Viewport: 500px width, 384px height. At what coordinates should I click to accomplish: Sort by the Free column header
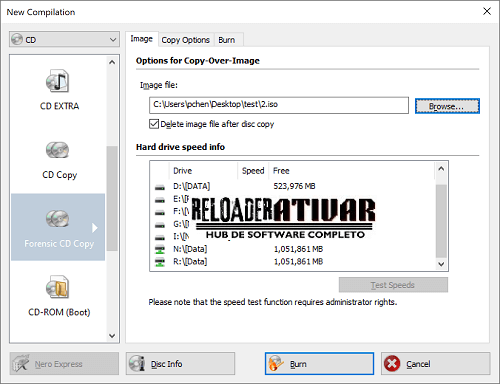pyautogui.click(x=351, y=171)
